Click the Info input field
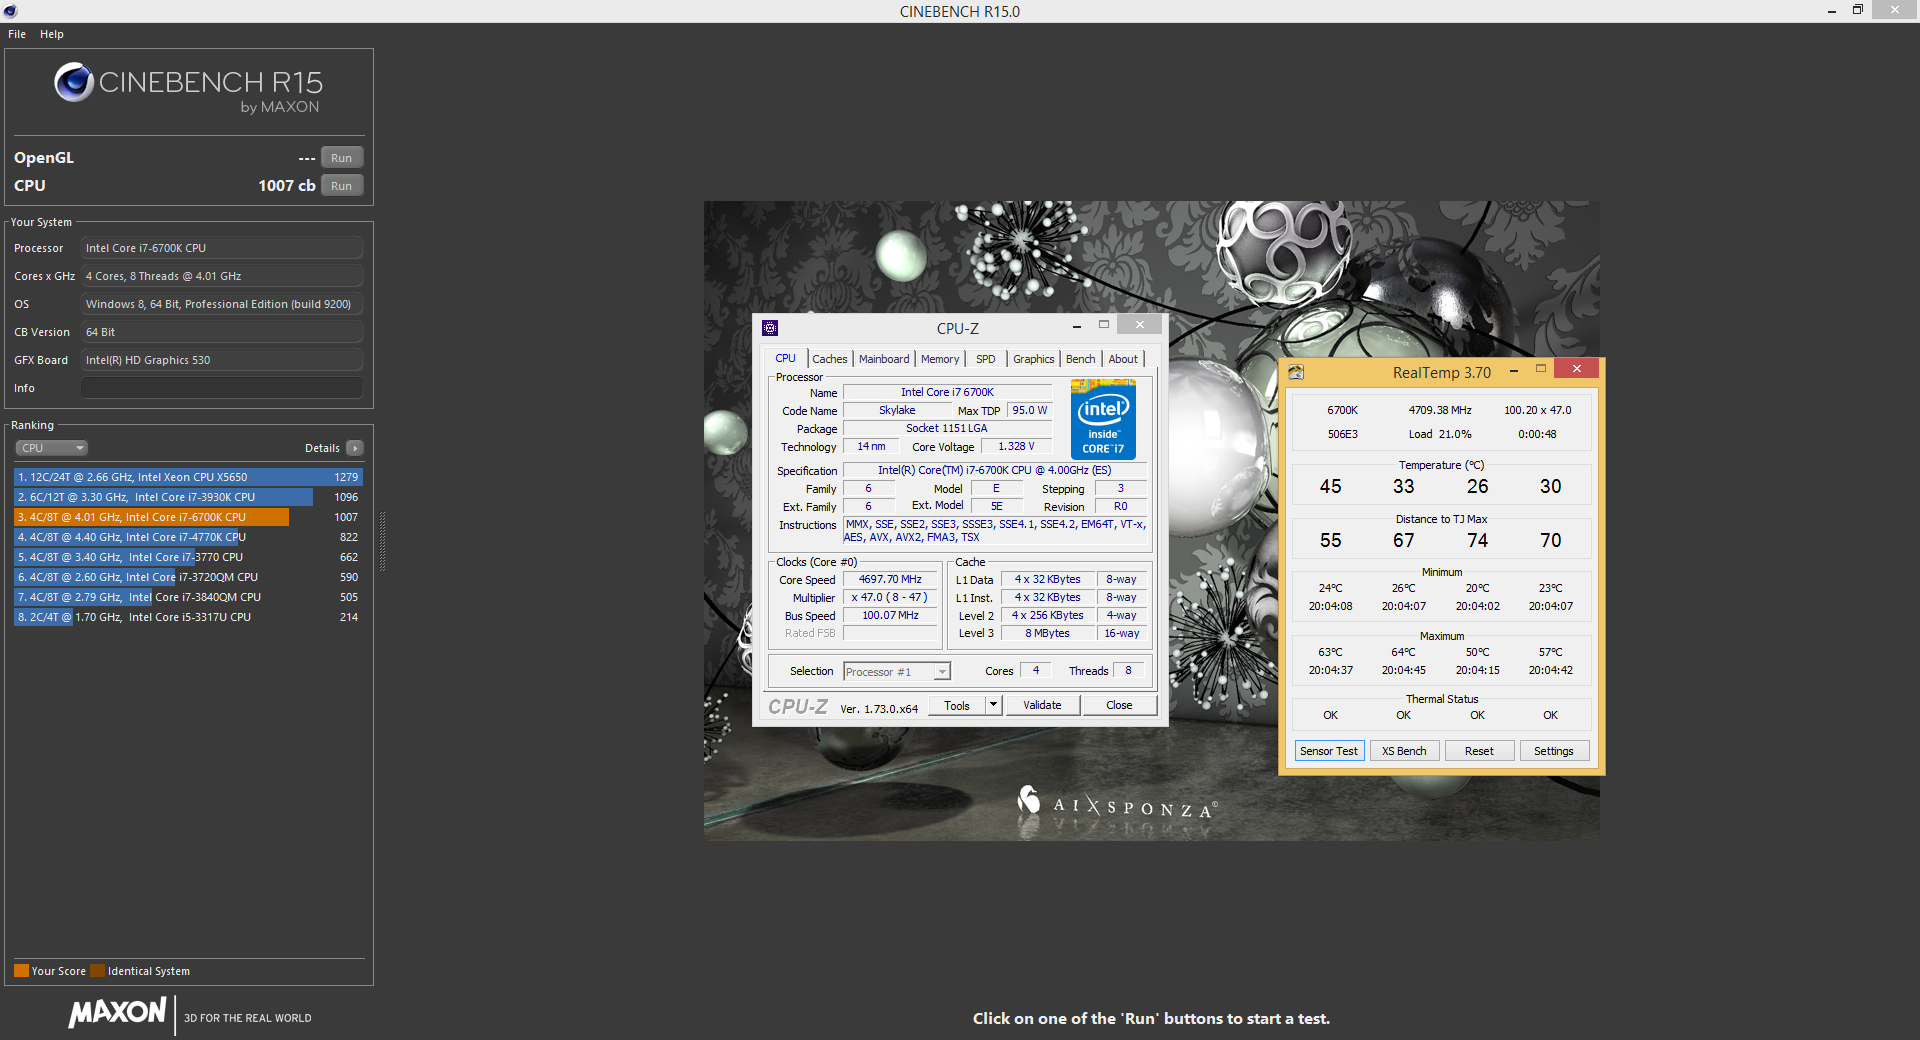 [222, 388]
